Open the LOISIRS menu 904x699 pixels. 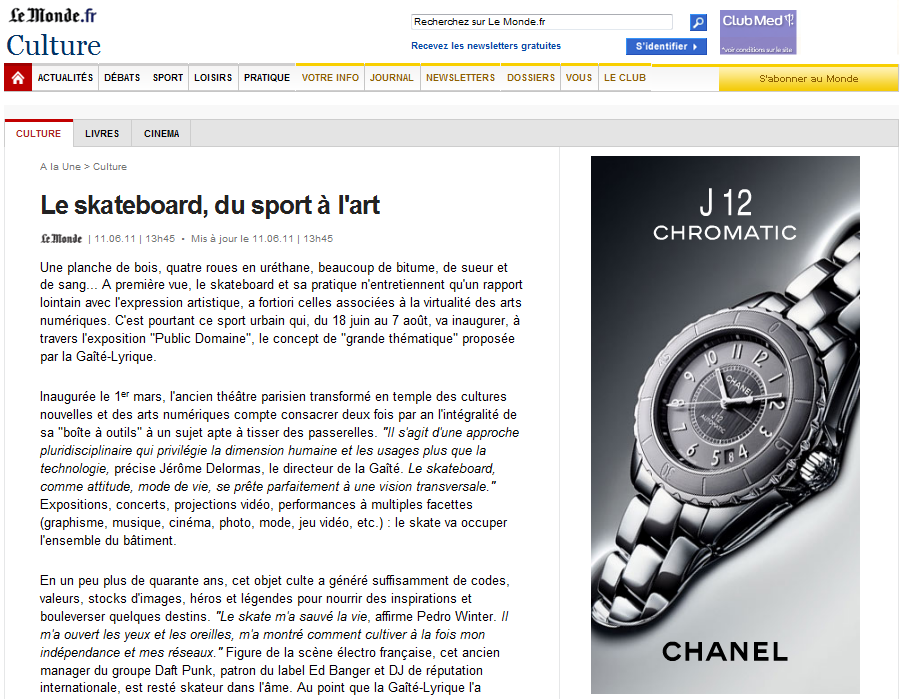click(213, 78)
